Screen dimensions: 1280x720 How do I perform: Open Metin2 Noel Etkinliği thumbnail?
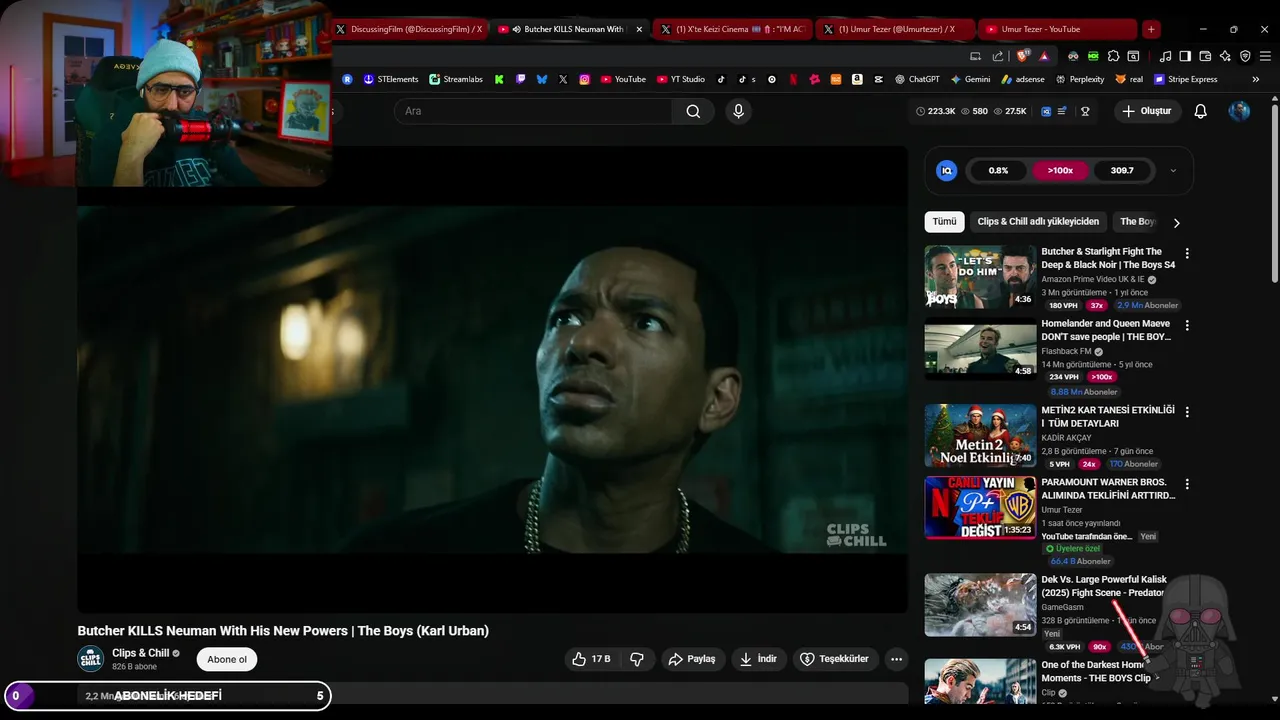pos(980,435)
